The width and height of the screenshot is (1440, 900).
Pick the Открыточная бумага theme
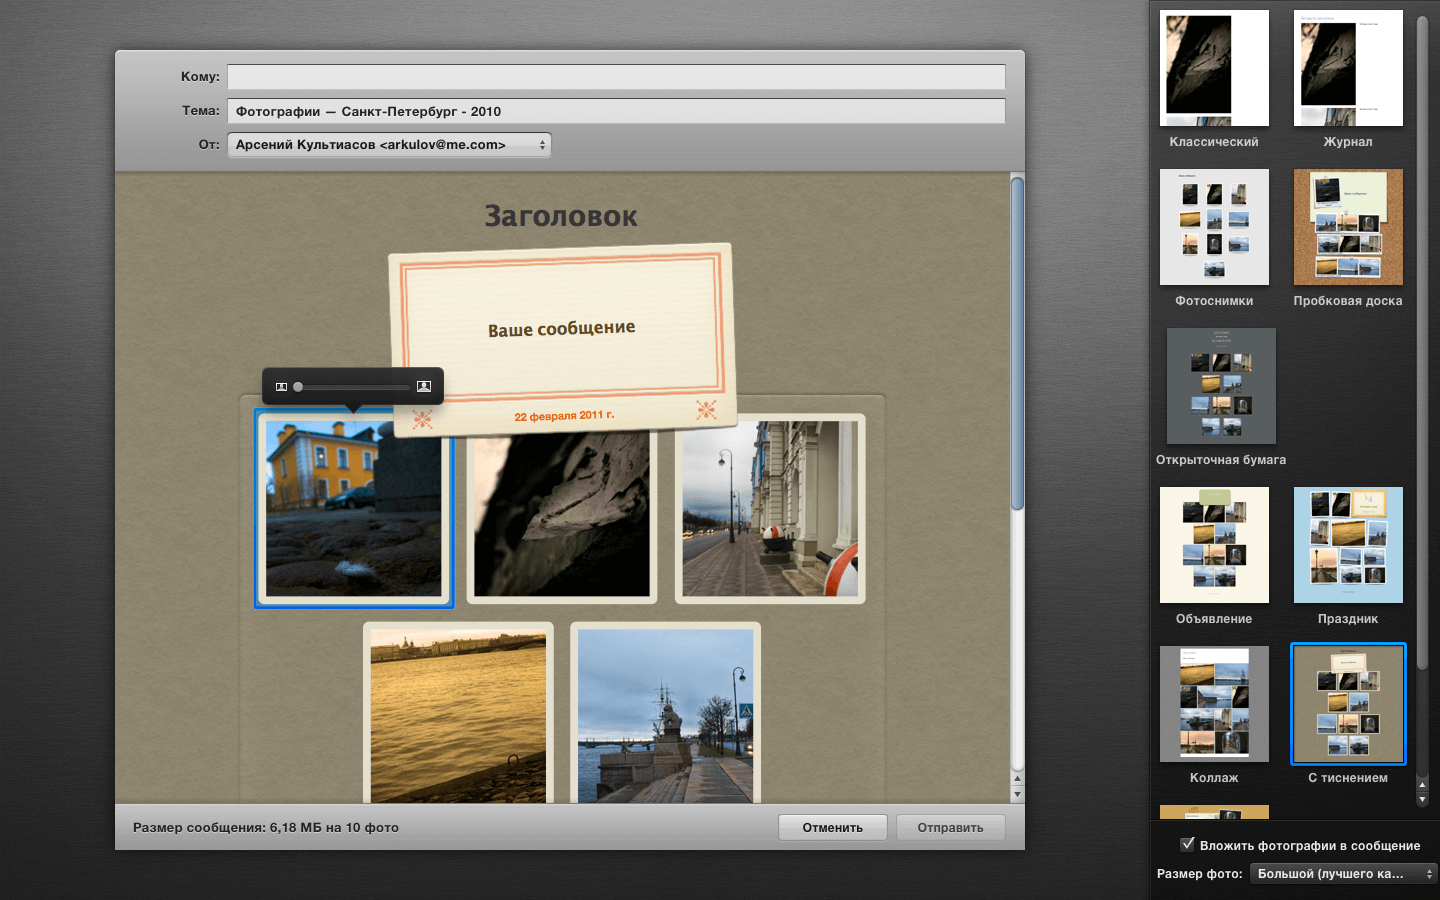click(1221, 386)
